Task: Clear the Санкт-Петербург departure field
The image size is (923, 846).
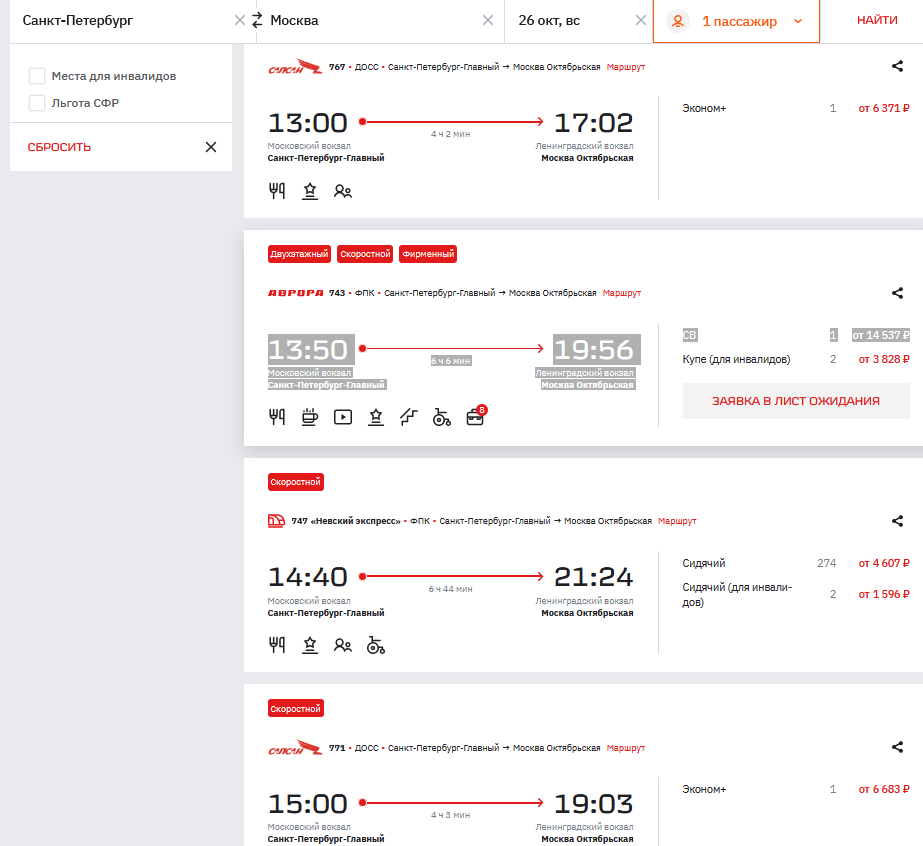Action: pyautogui.click(x=239, y=20)
